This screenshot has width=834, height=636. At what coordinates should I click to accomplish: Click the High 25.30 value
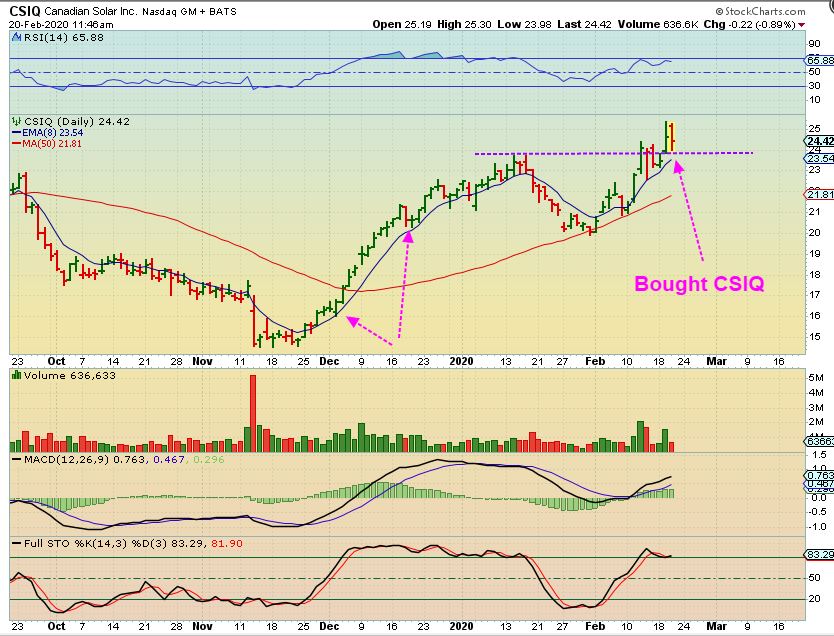pyautogui.click(x=463, y=24)
